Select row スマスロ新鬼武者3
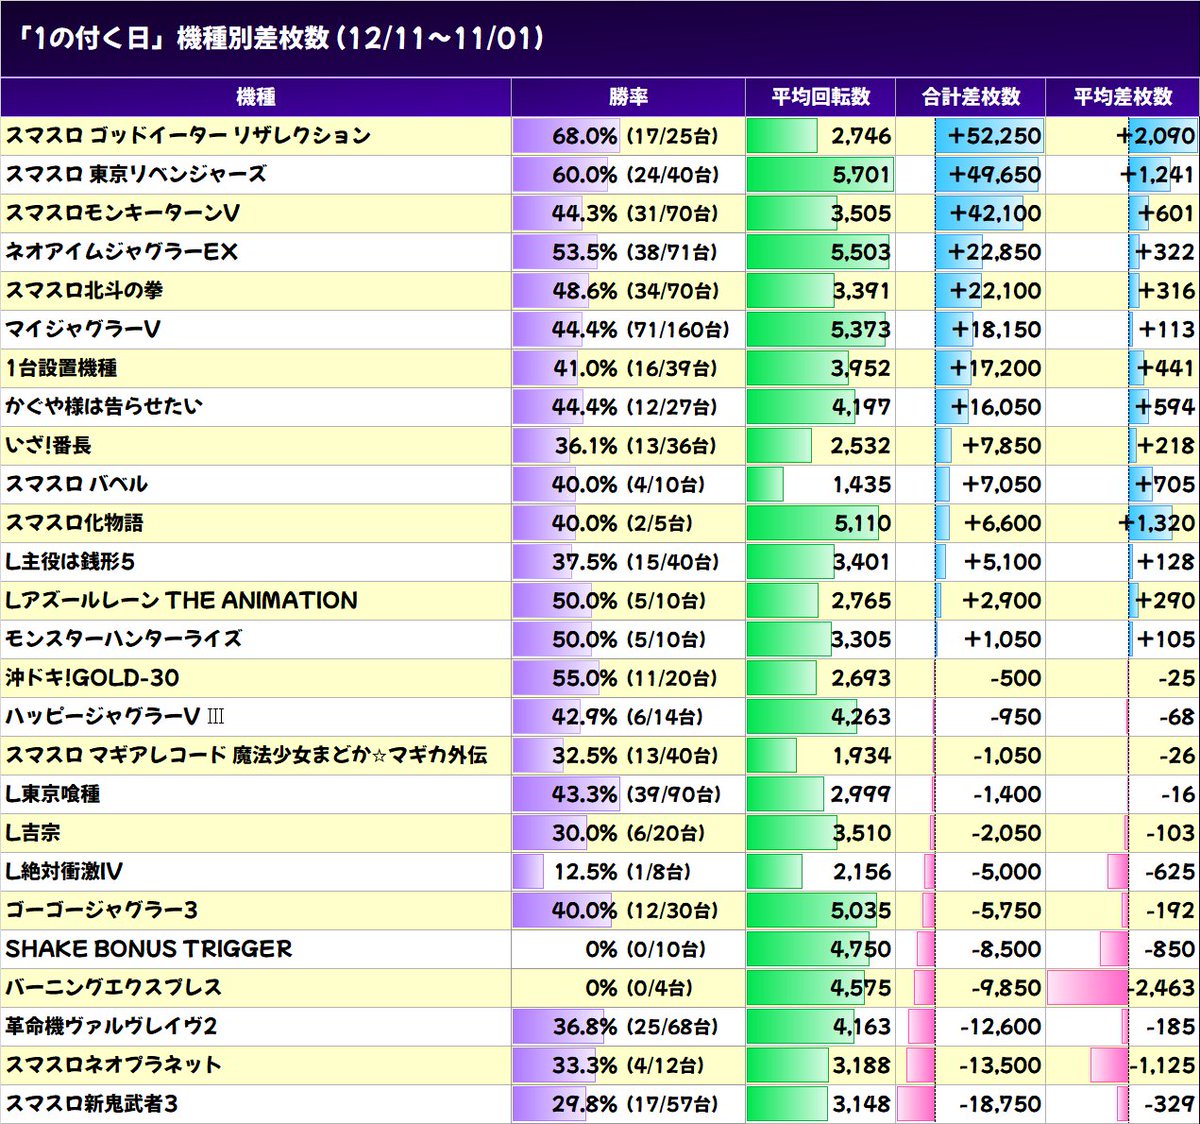1200x1124 pixels. pos(600,1104)
